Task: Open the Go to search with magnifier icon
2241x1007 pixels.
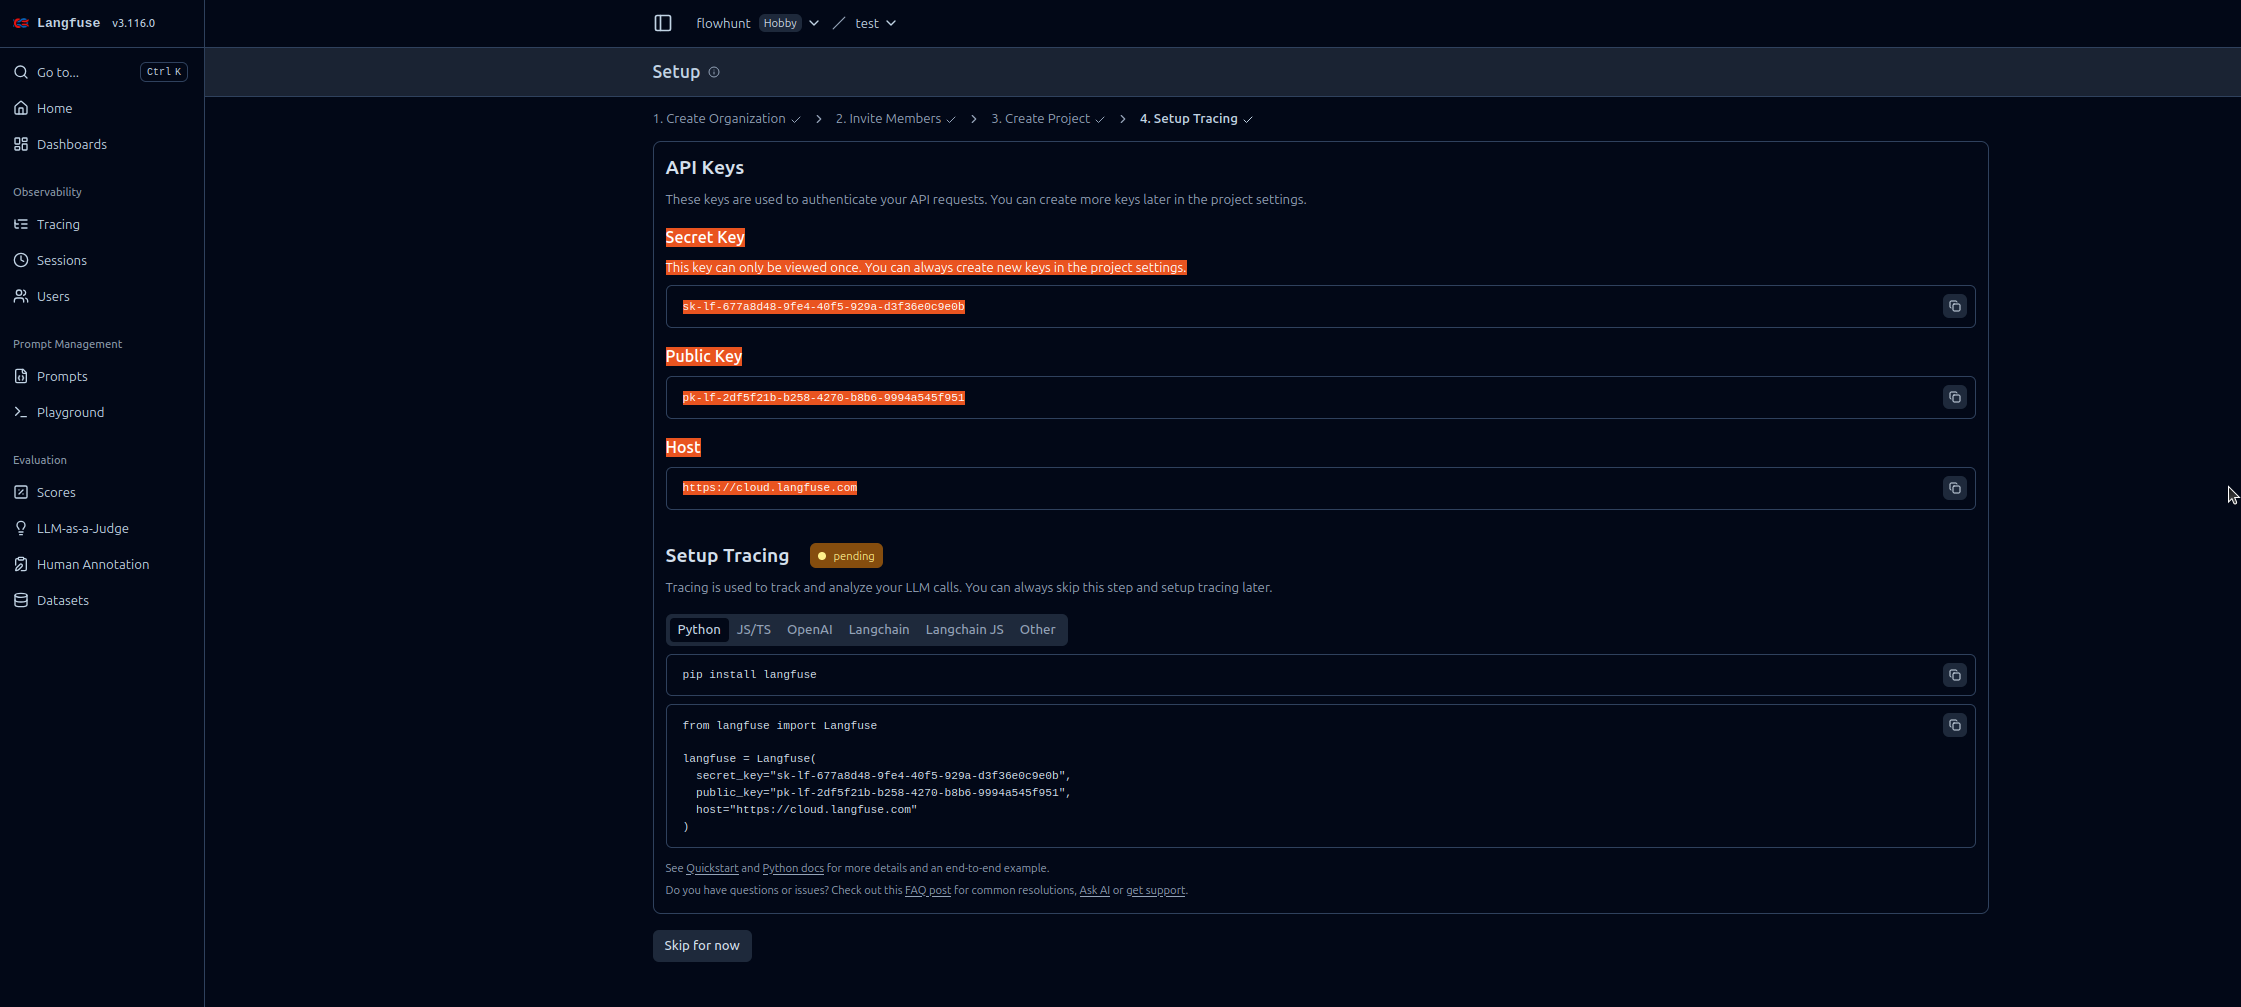Action: (21, 71)
